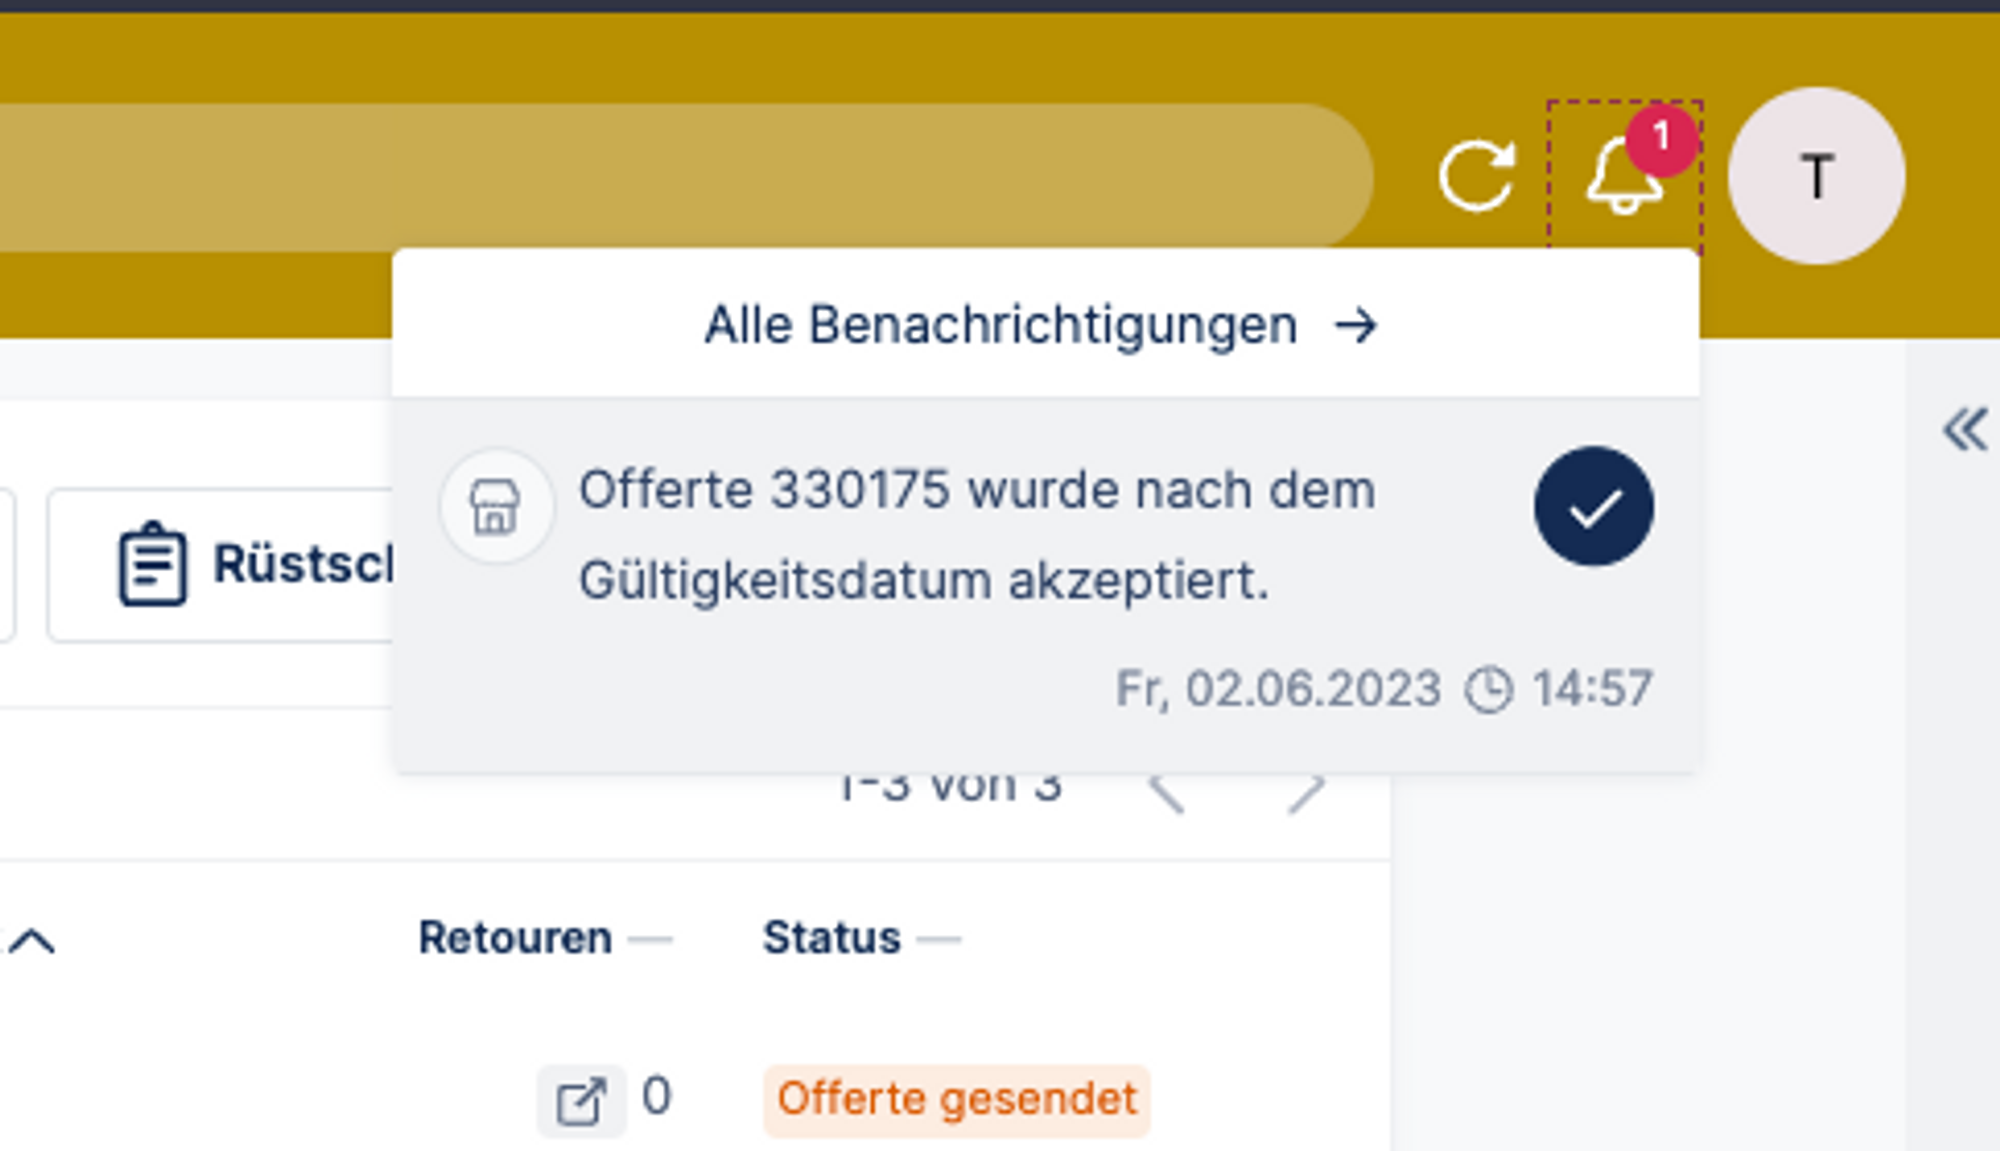Click the clipboard icon on Rüstschein button
This screenshot has width=2000, height=1151.
[152, 565]
